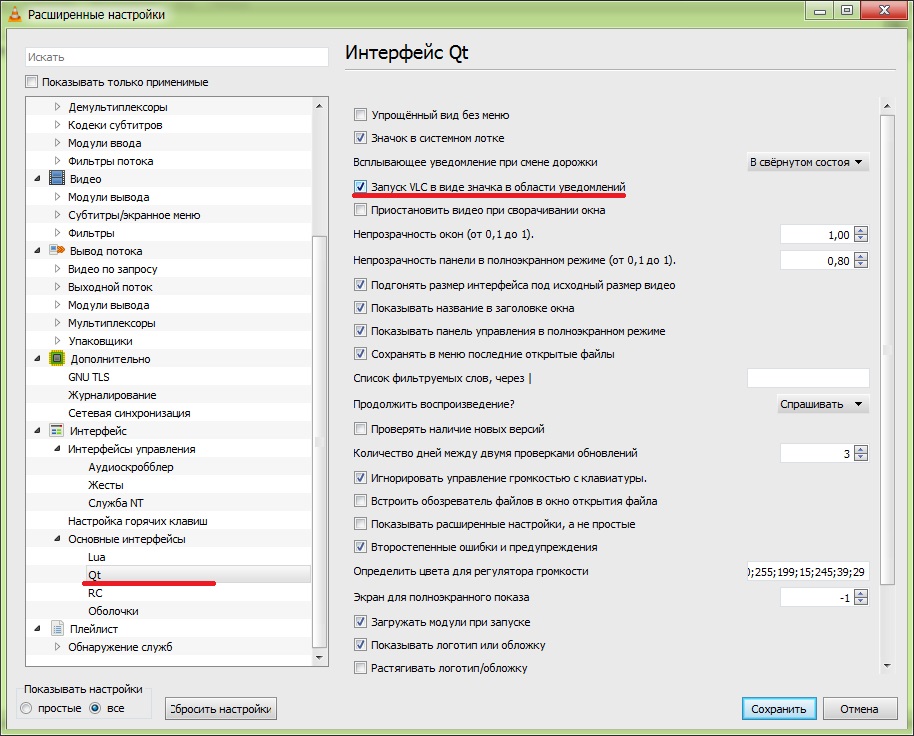Image resolution: width=914 pixels, height=736 pixels.
Task: Expand the Кодеки субтитров tree node
Action: click(57, 125)
